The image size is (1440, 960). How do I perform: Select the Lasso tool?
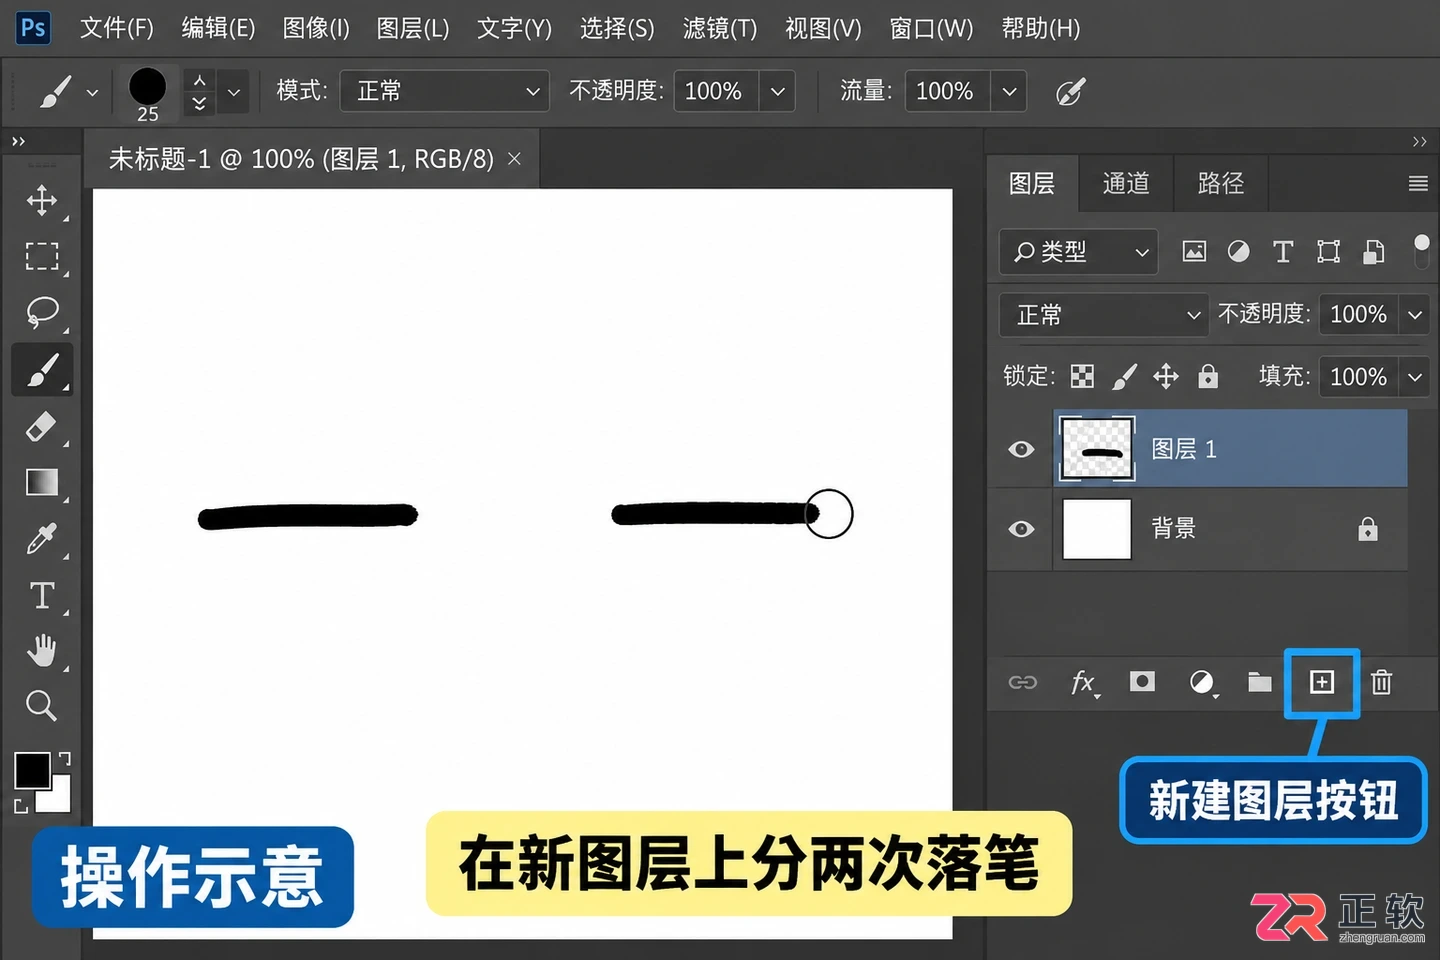pos(41,312)
